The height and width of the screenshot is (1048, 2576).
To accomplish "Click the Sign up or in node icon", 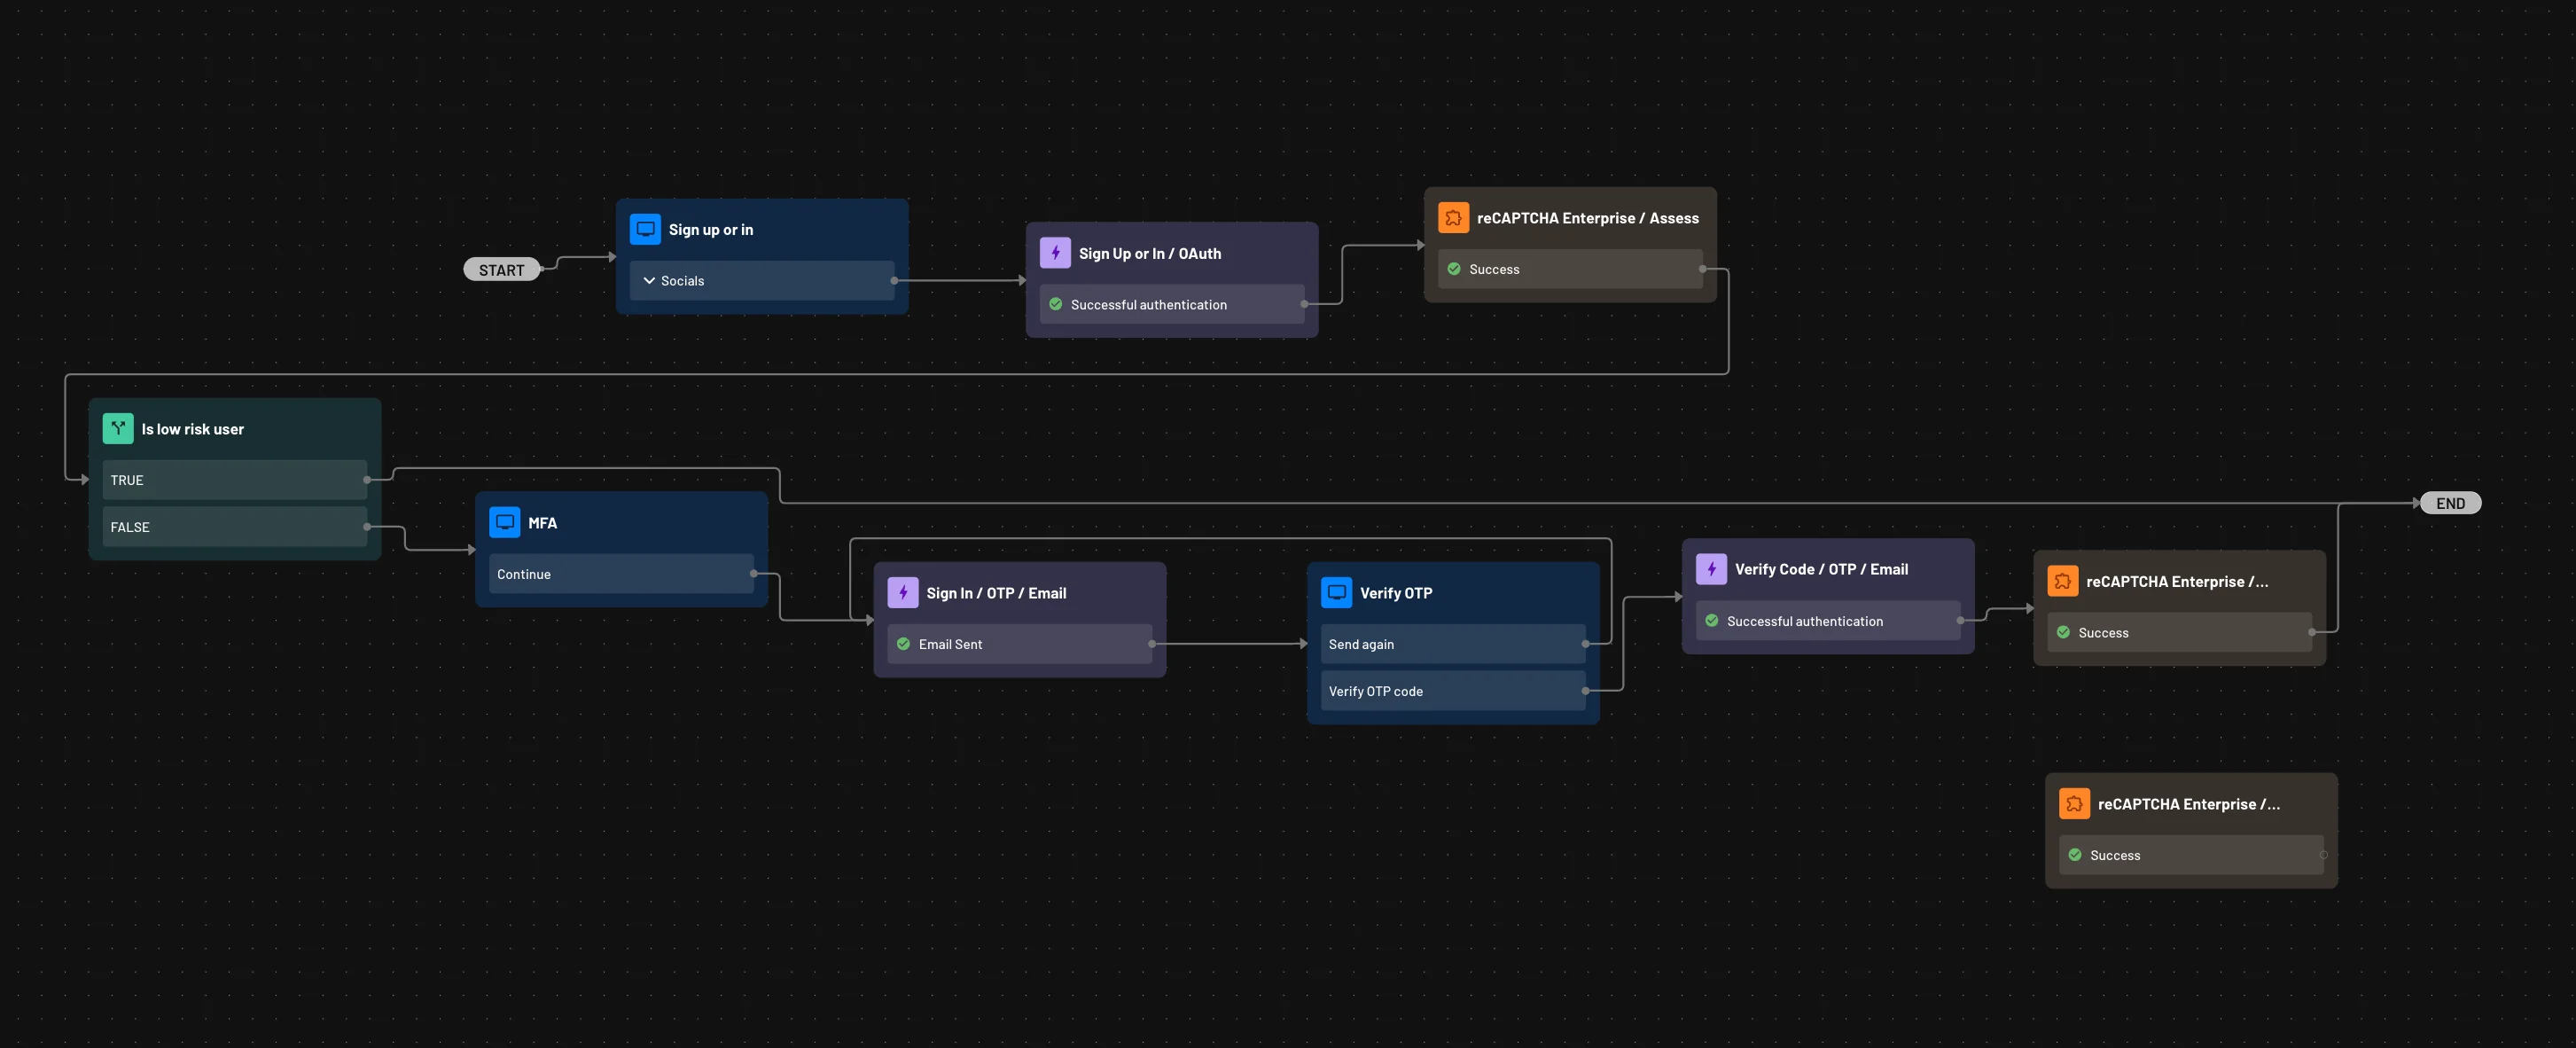I will pos(644,229).
